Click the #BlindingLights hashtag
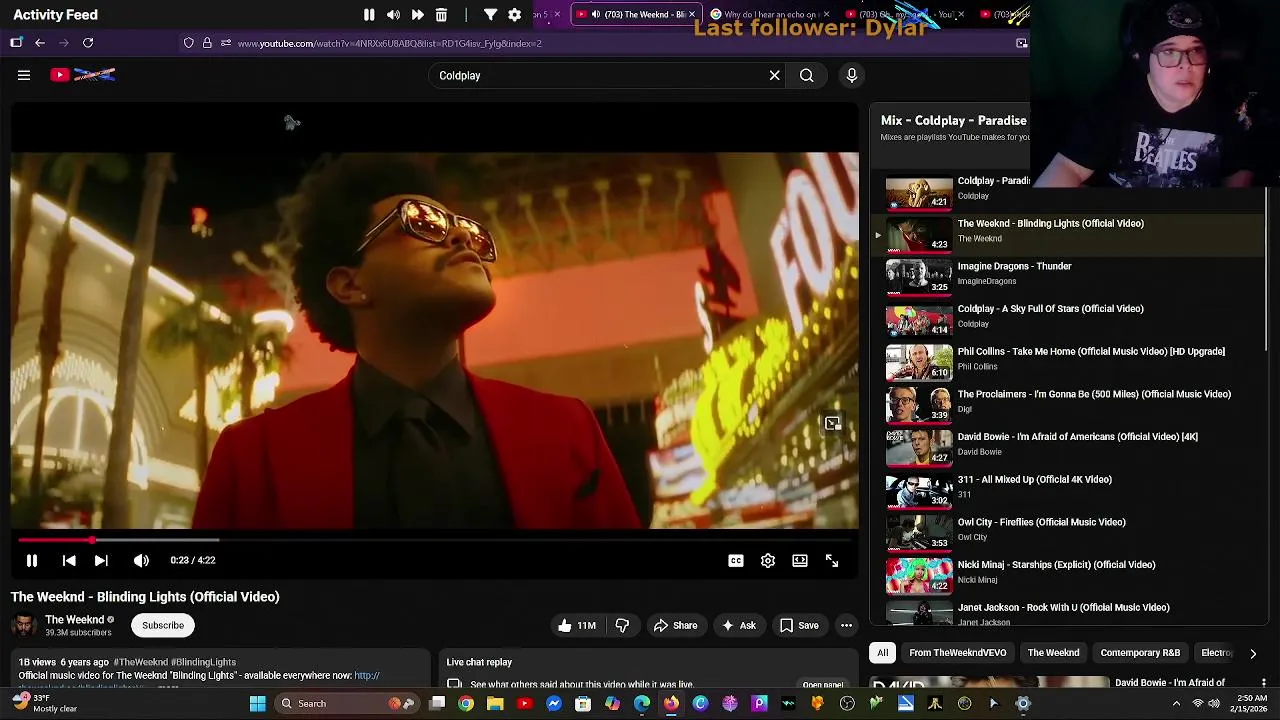This screenshot has height=720, width=1280. point(205,662)
